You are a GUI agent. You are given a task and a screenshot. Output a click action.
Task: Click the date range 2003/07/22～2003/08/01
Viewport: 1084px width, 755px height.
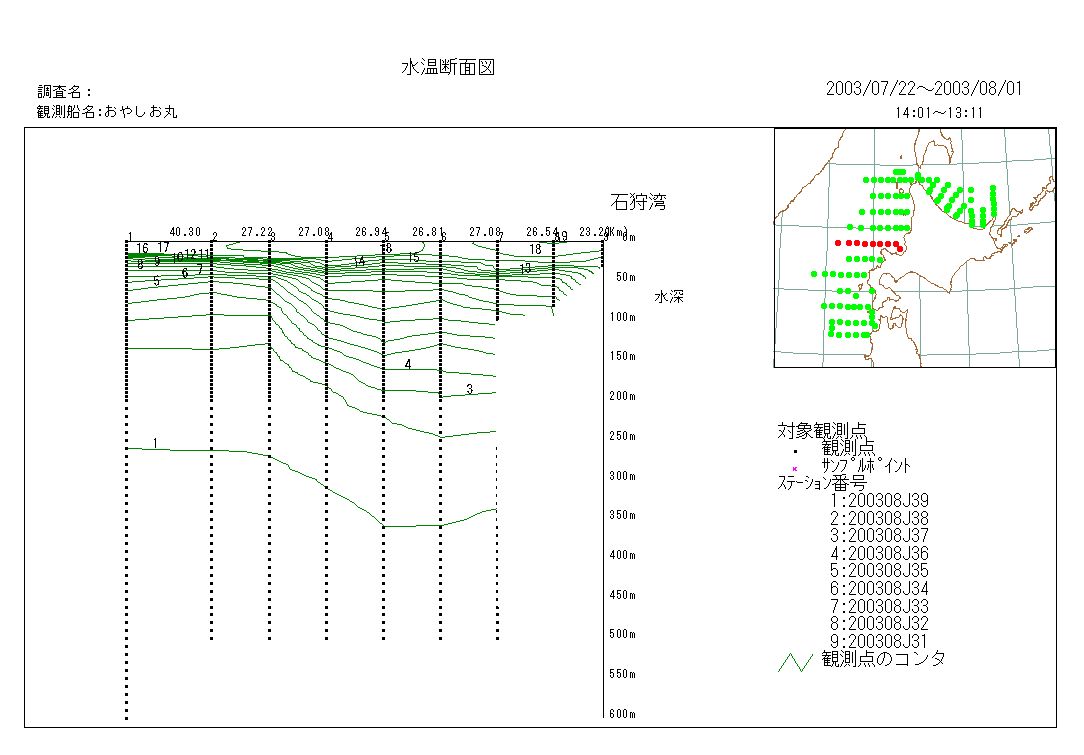[x=924, y=89]
